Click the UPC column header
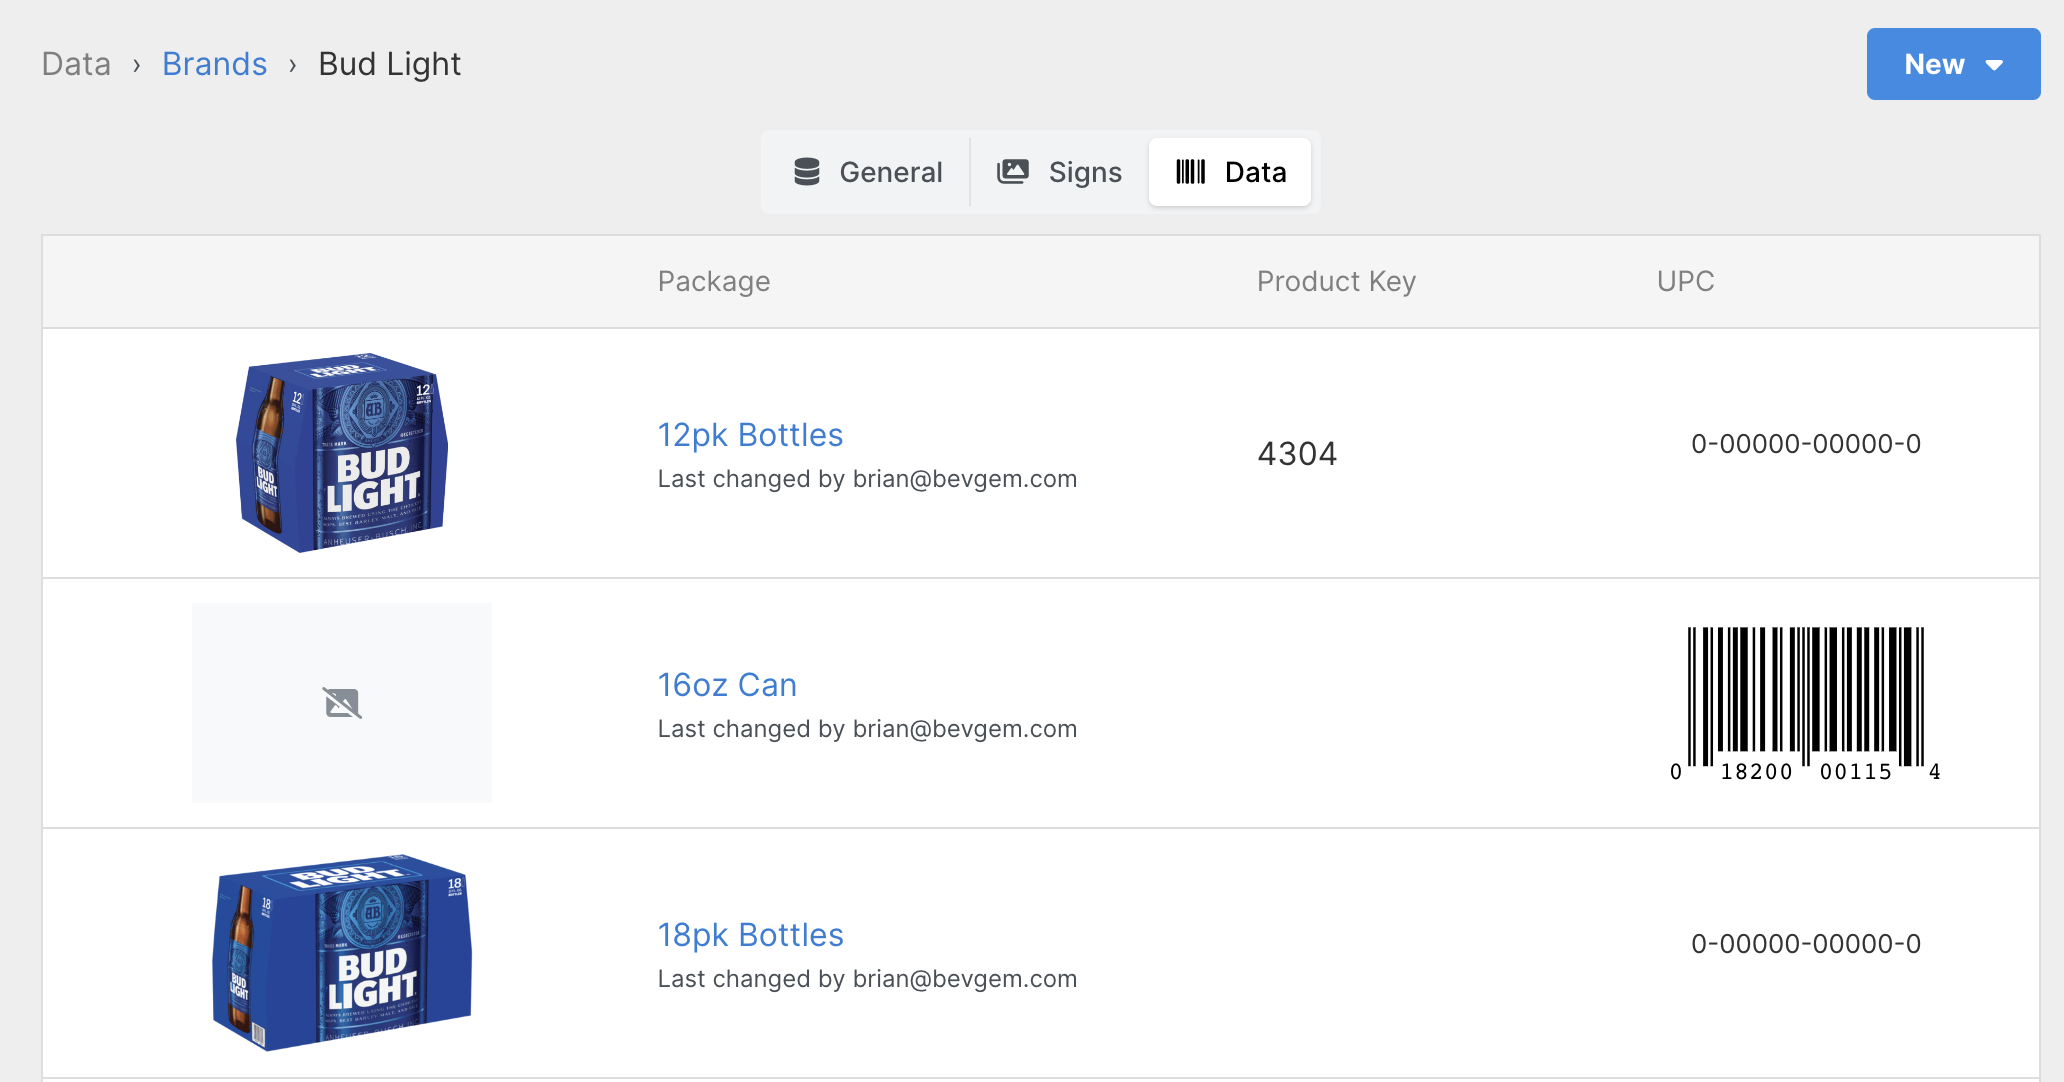Image resolution: width=2064 pixels, height=1082 pixels. point(1685,282)
